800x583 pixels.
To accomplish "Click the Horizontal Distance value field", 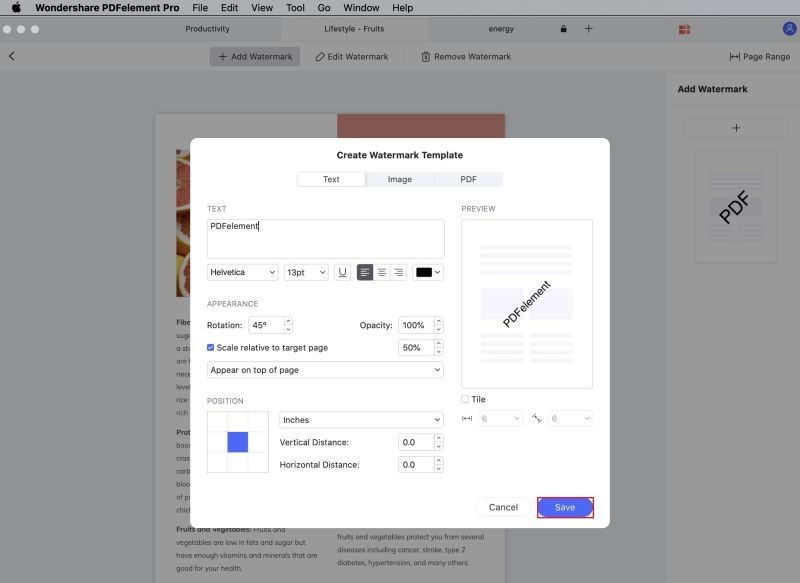I will (x=416, y=465).
